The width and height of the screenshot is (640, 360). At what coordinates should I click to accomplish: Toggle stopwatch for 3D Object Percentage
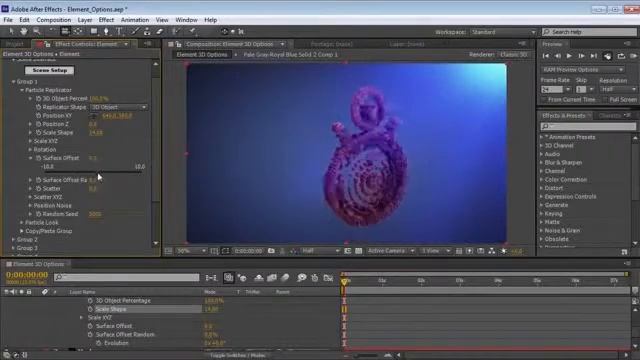coord(90,300)
